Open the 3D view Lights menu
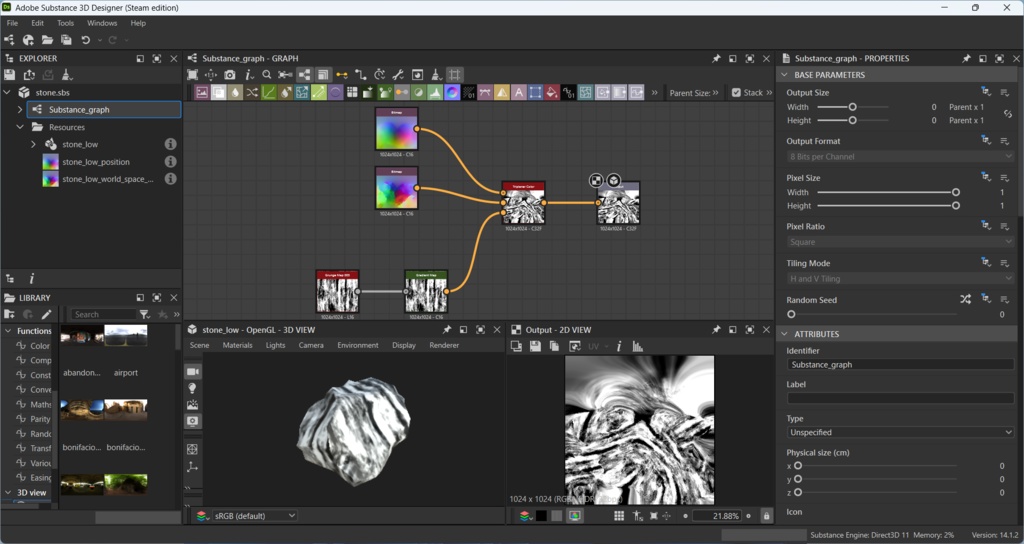This screenshot has width=1024, height=544. point(275,345)
